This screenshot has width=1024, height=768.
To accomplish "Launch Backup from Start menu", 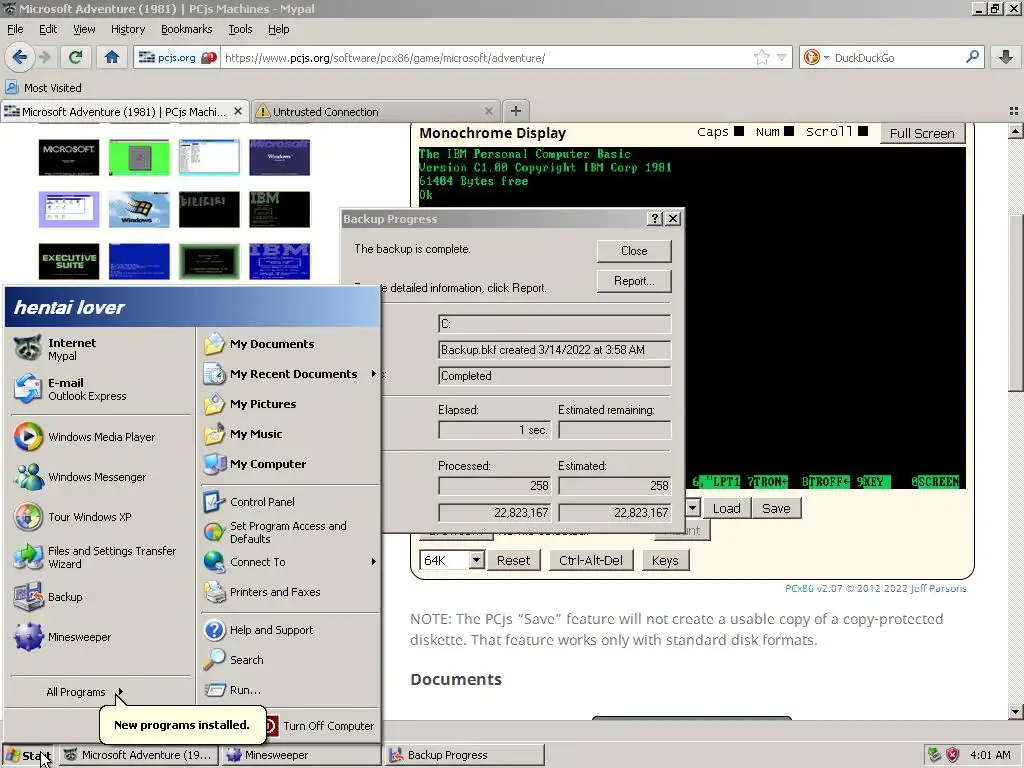I will (101, 597).
